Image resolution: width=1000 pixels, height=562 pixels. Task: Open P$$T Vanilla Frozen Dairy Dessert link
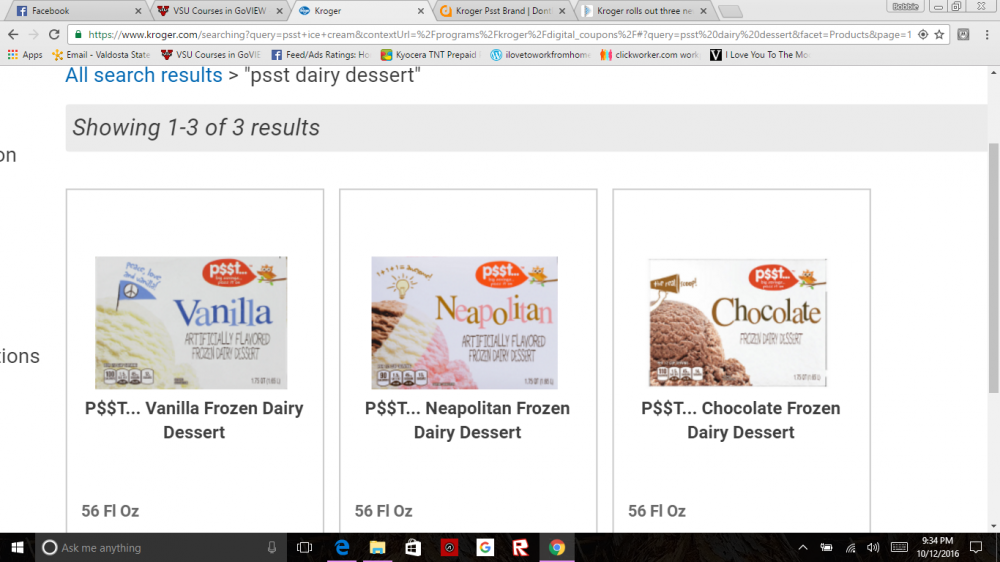(x=194, y=420)
